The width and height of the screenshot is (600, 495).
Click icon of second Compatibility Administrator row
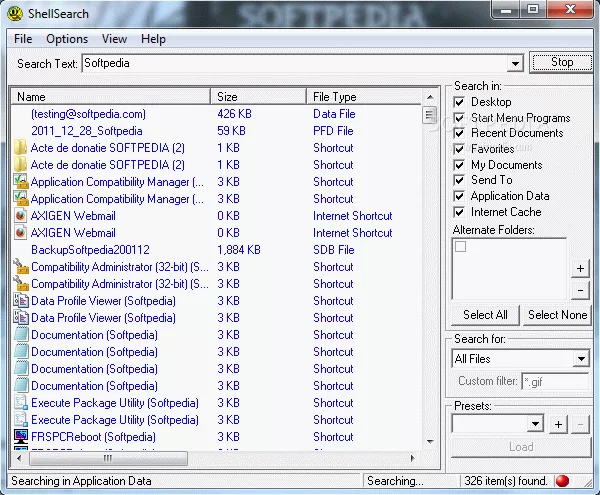click(x=21, y=283)
